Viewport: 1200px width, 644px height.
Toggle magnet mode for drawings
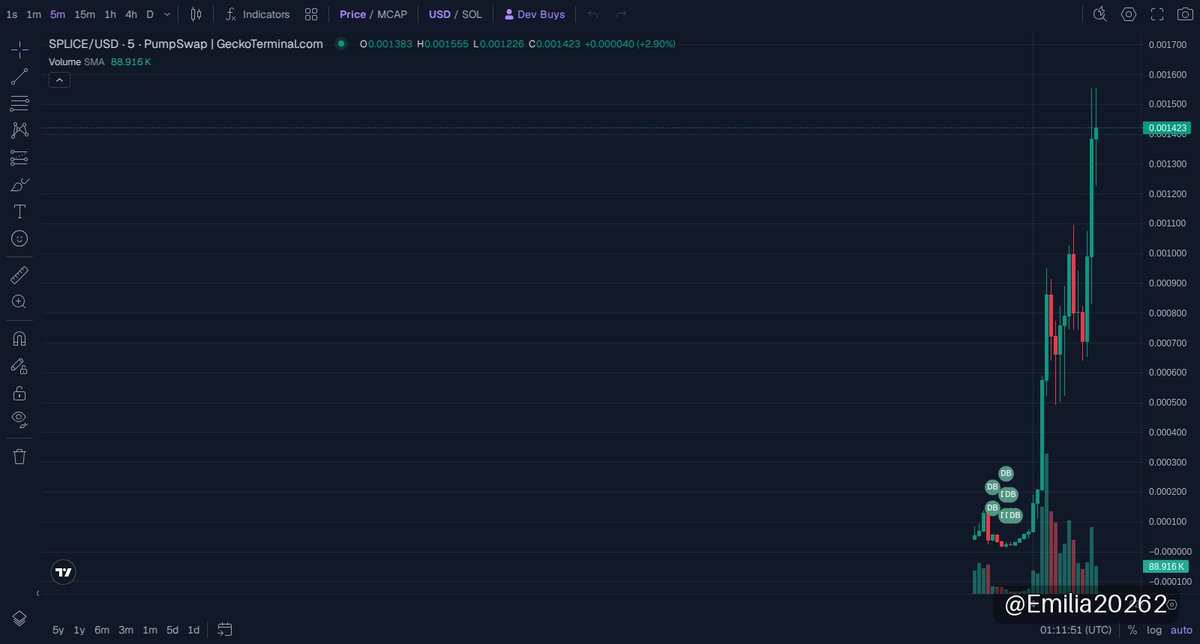point(19,338)
